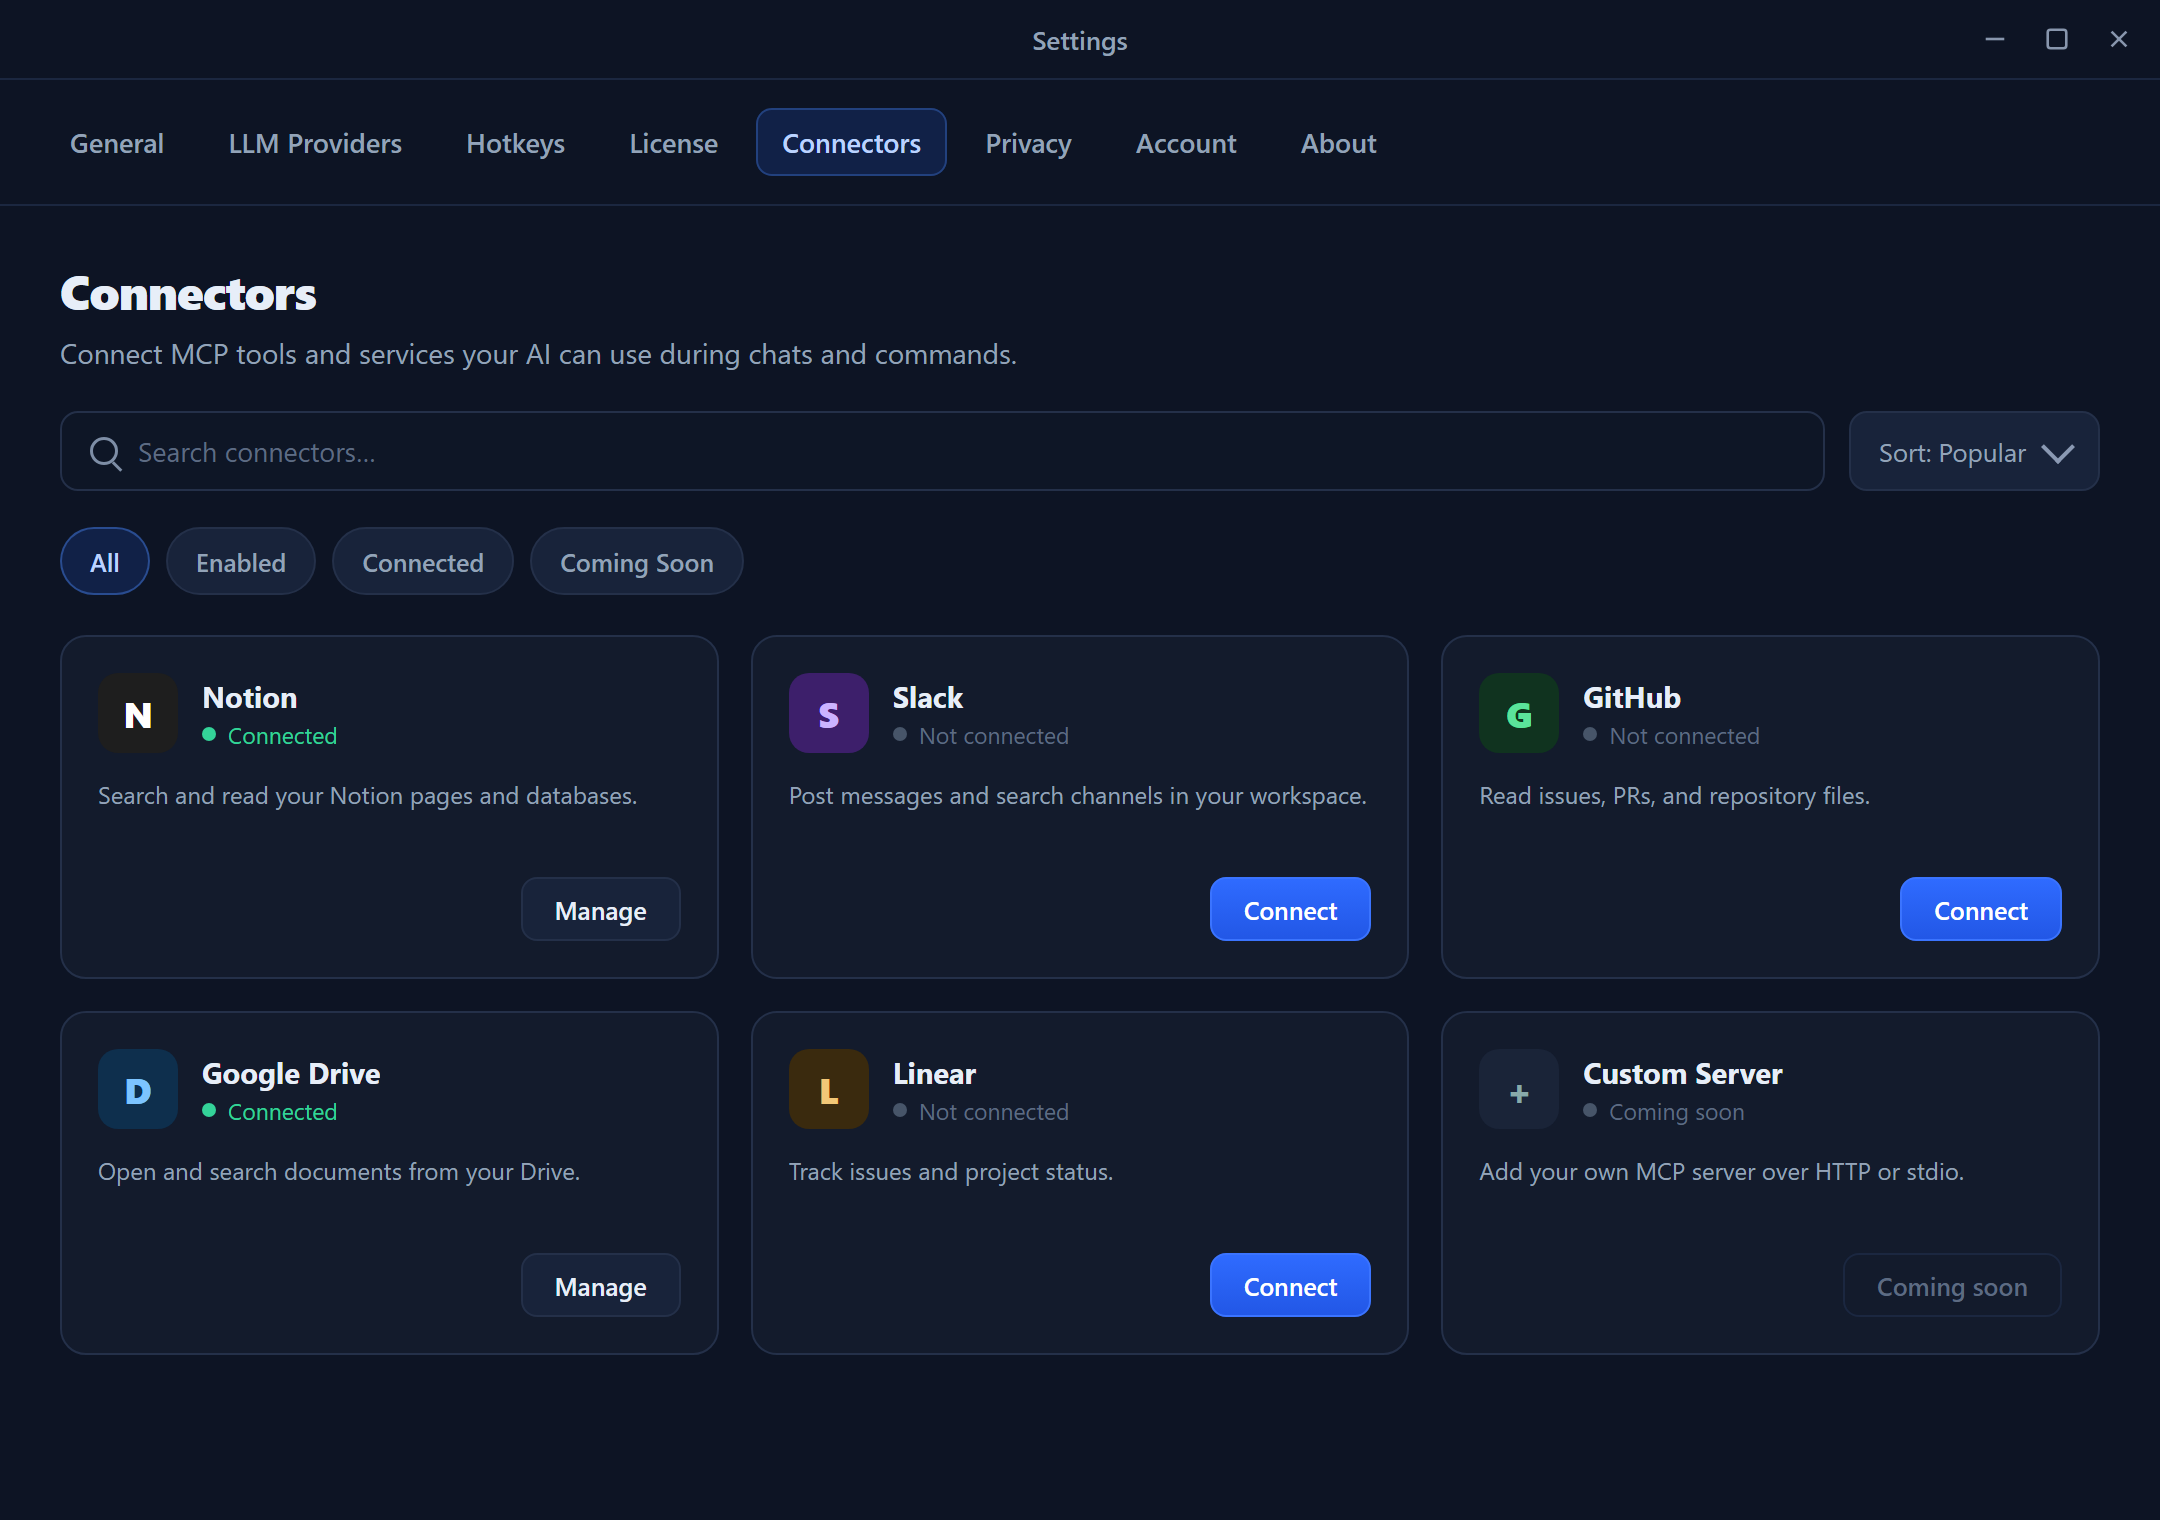This screenshot has height=1520, width=2160.
Task: Click the Notion card title
Action: tap(250, 697)
